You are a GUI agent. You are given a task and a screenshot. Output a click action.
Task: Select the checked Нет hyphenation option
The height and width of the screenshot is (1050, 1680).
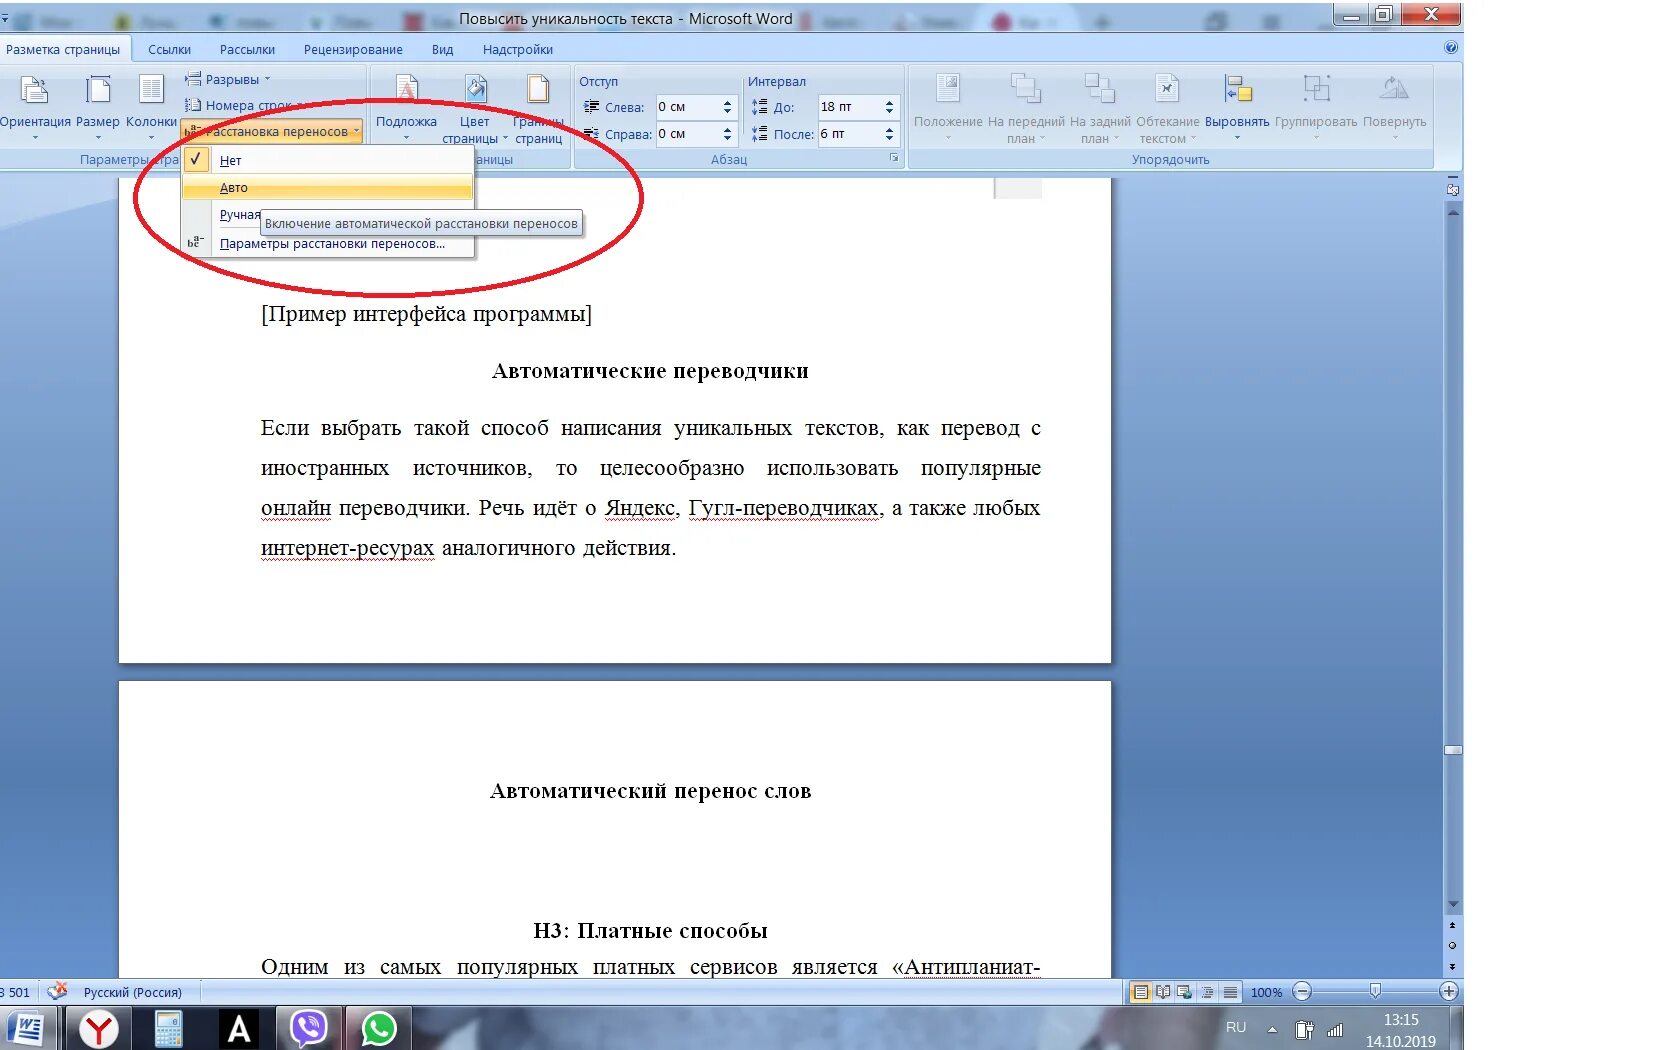(328, 160)
